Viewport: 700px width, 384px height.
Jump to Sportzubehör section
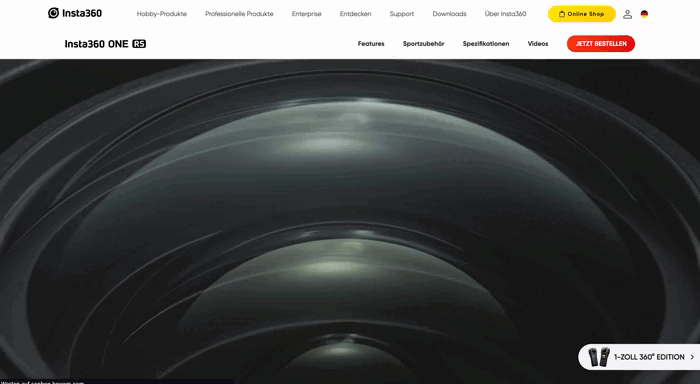pyautogui.click(x=424, y=44)
